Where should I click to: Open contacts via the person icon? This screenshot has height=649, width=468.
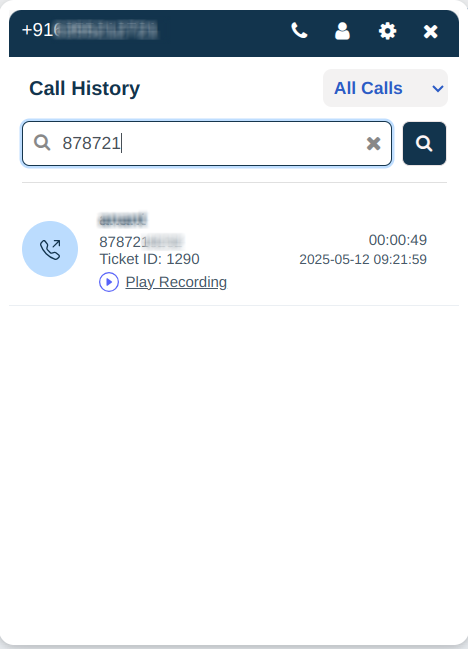[x=342, y=31]
